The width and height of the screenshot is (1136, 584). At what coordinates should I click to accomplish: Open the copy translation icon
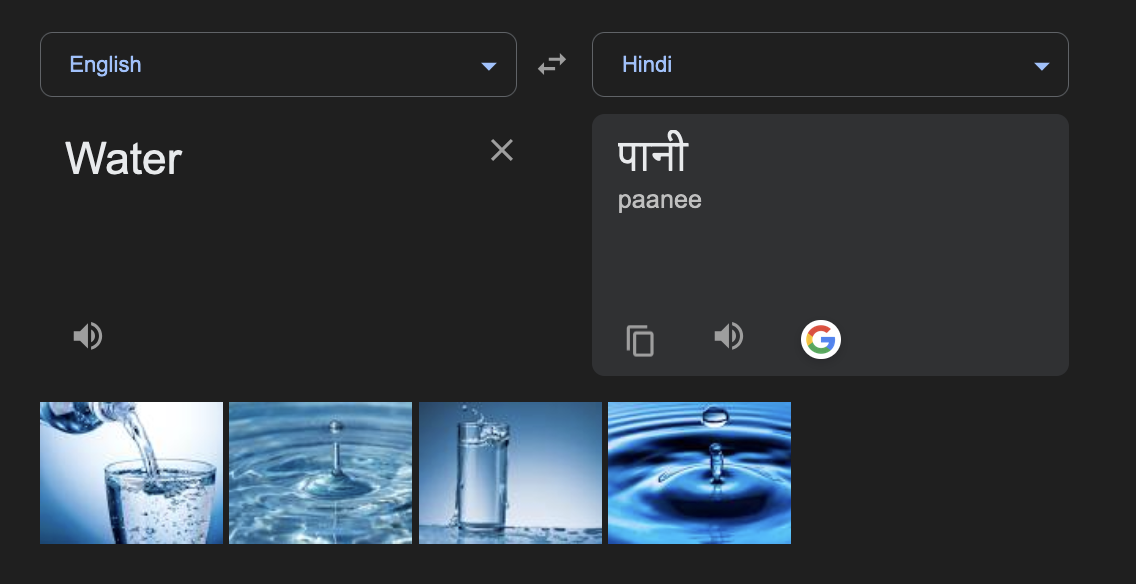point(639,341)
